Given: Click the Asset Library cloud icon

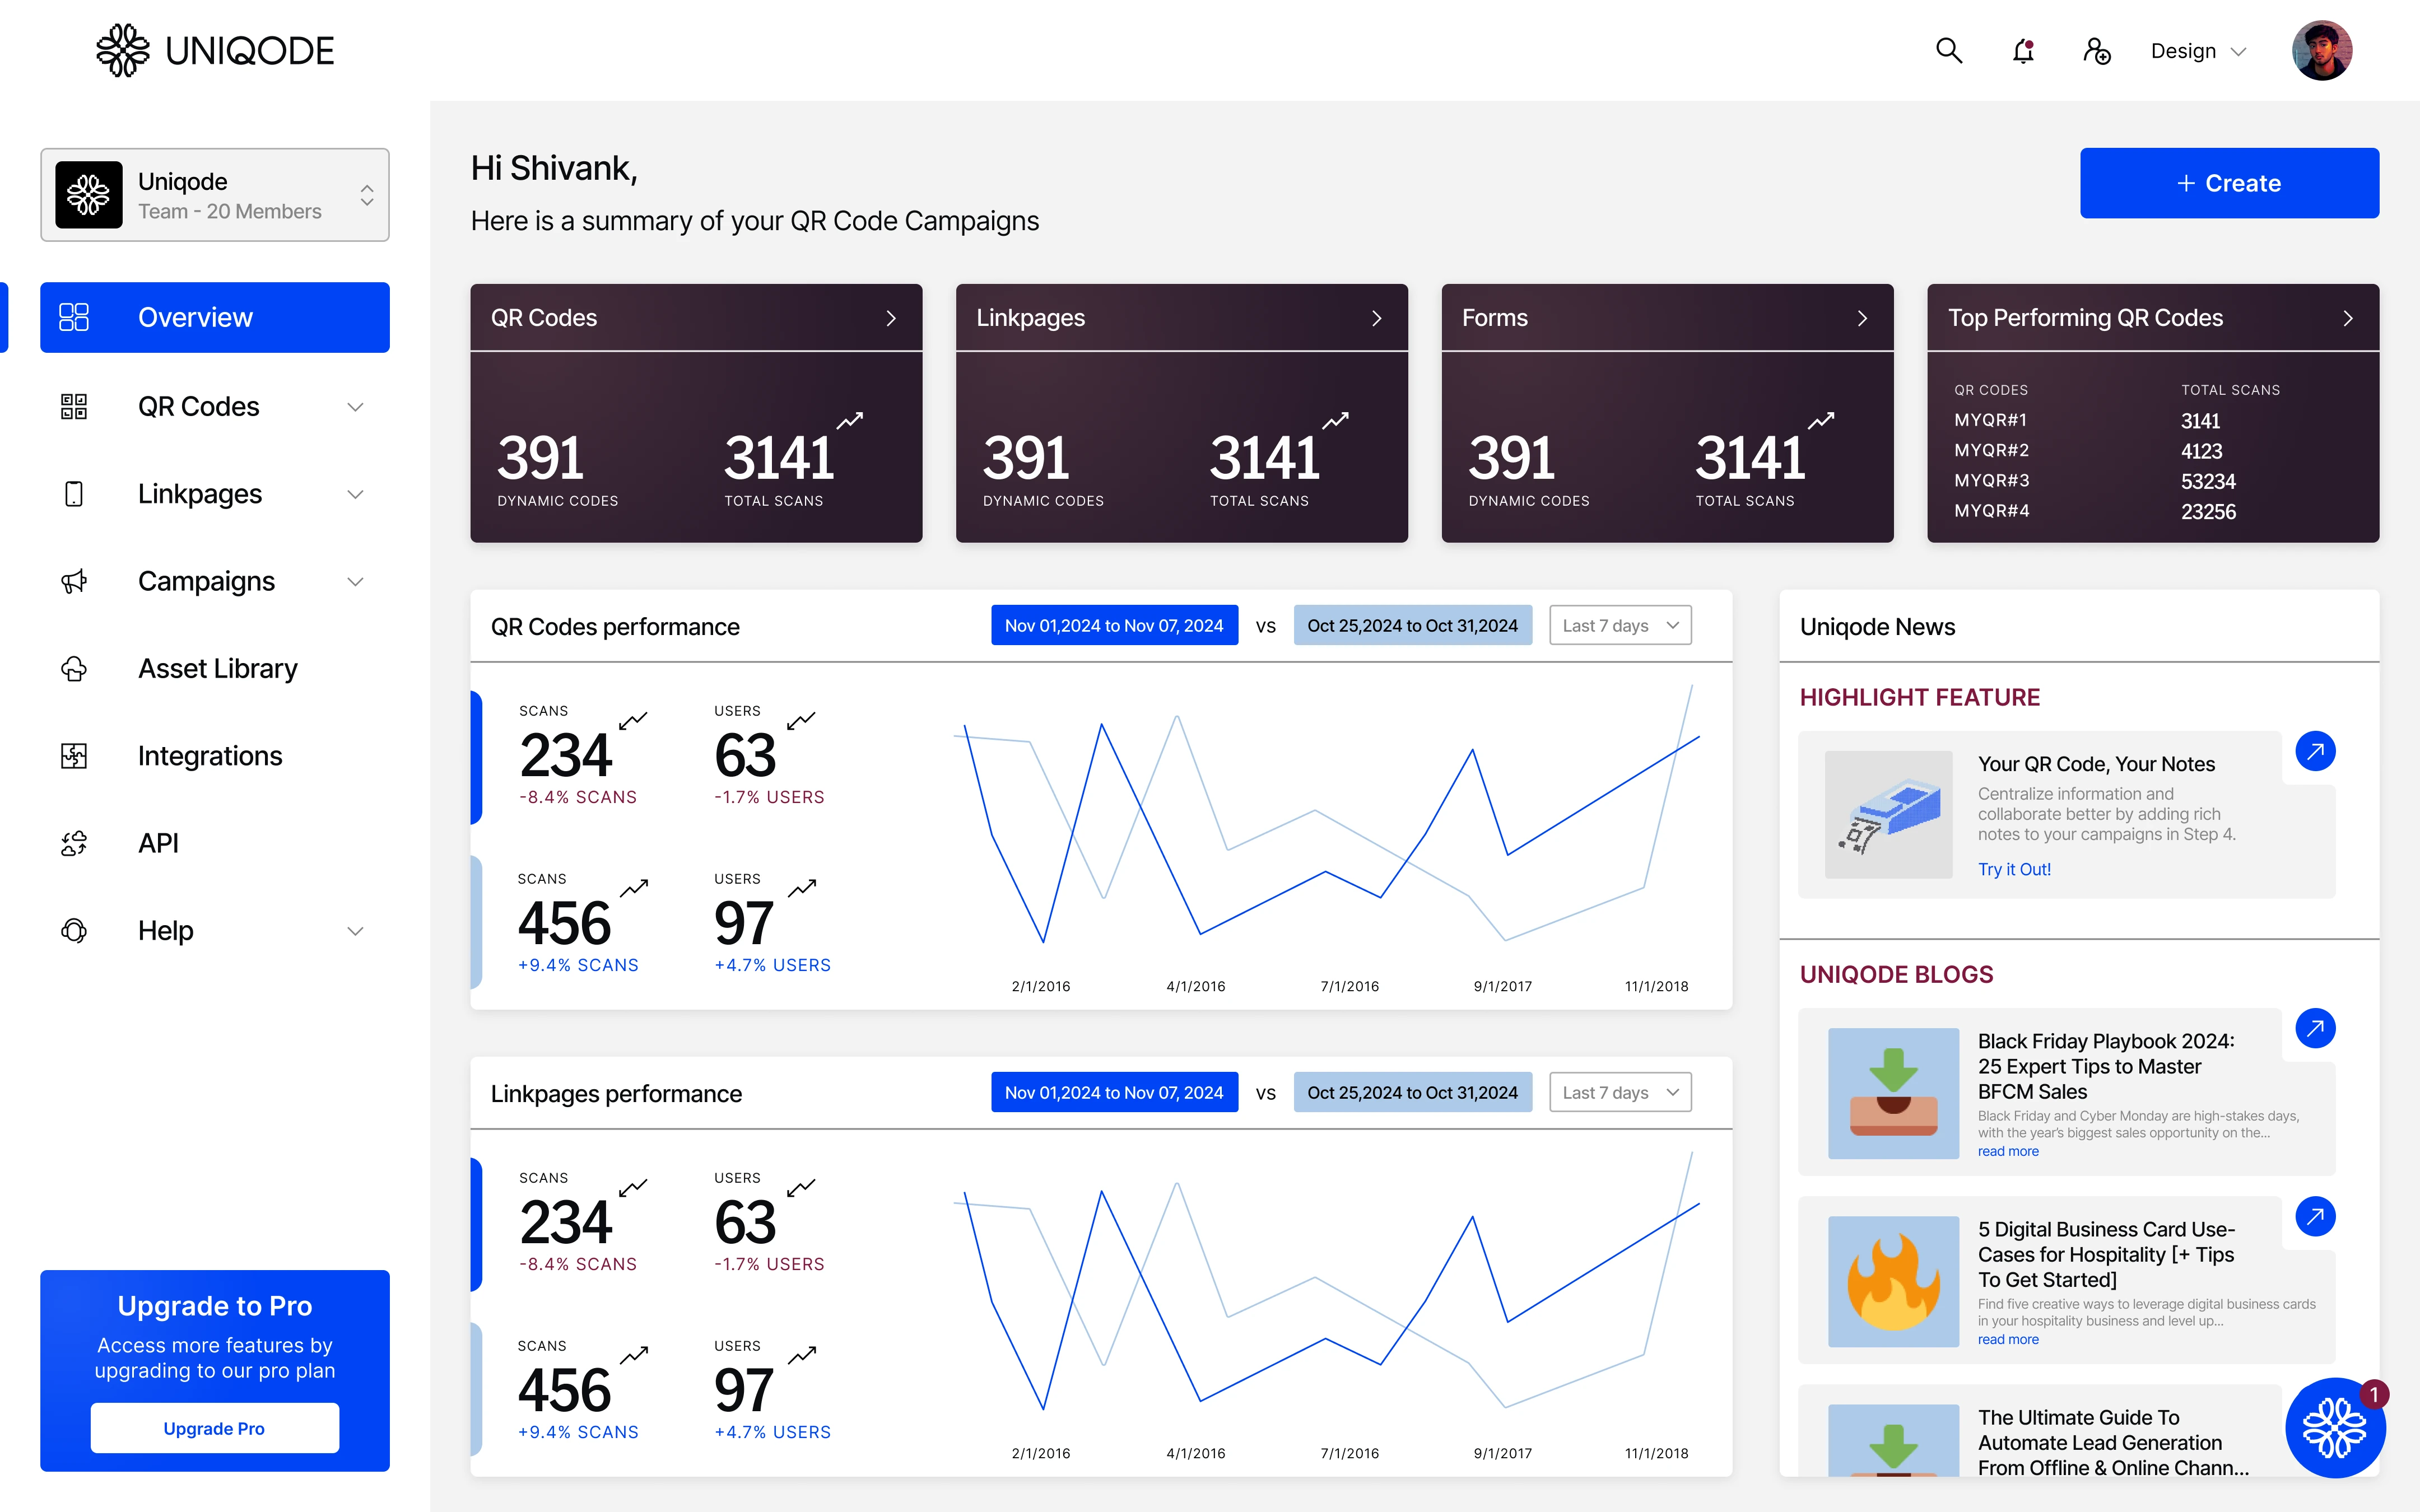Looking at the screenshot, I should point(74,668).
